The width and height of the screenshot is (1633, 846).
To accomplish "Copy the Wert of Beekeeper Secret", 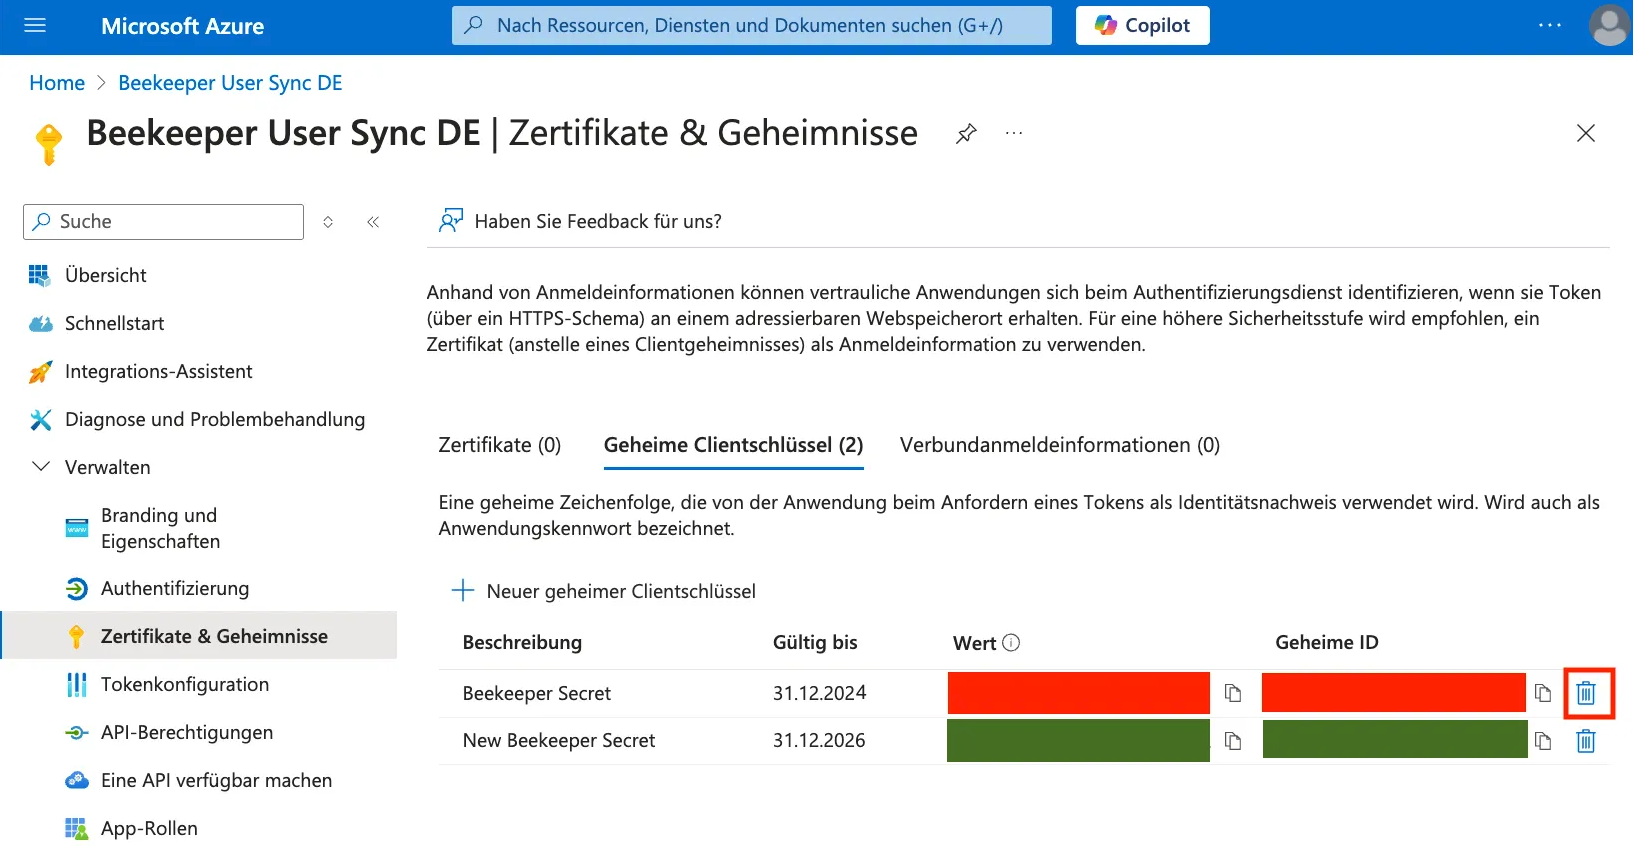I will [1233, 693].
